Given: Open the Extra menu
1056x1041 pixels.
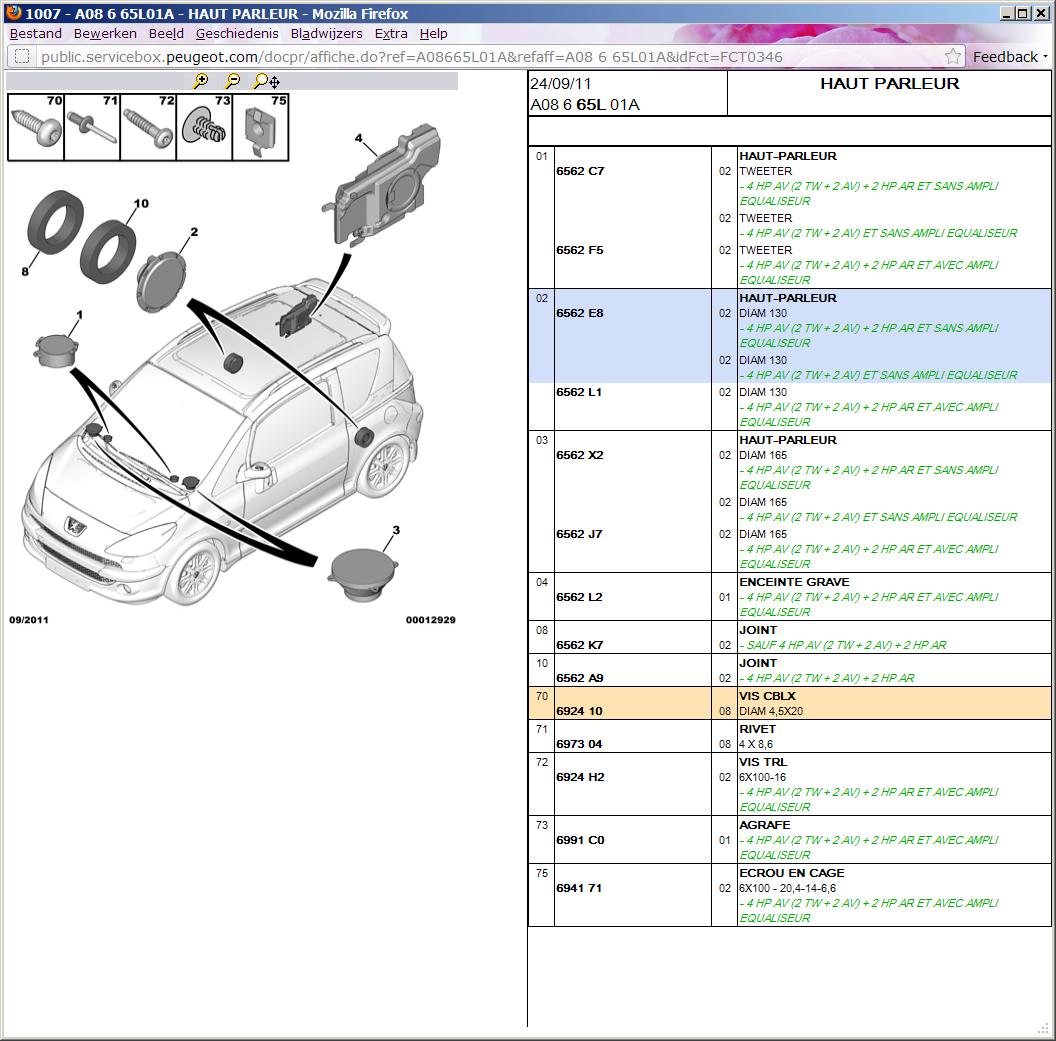Looking at the screenshot, I should pyautogui.click(x=391, y=34).
